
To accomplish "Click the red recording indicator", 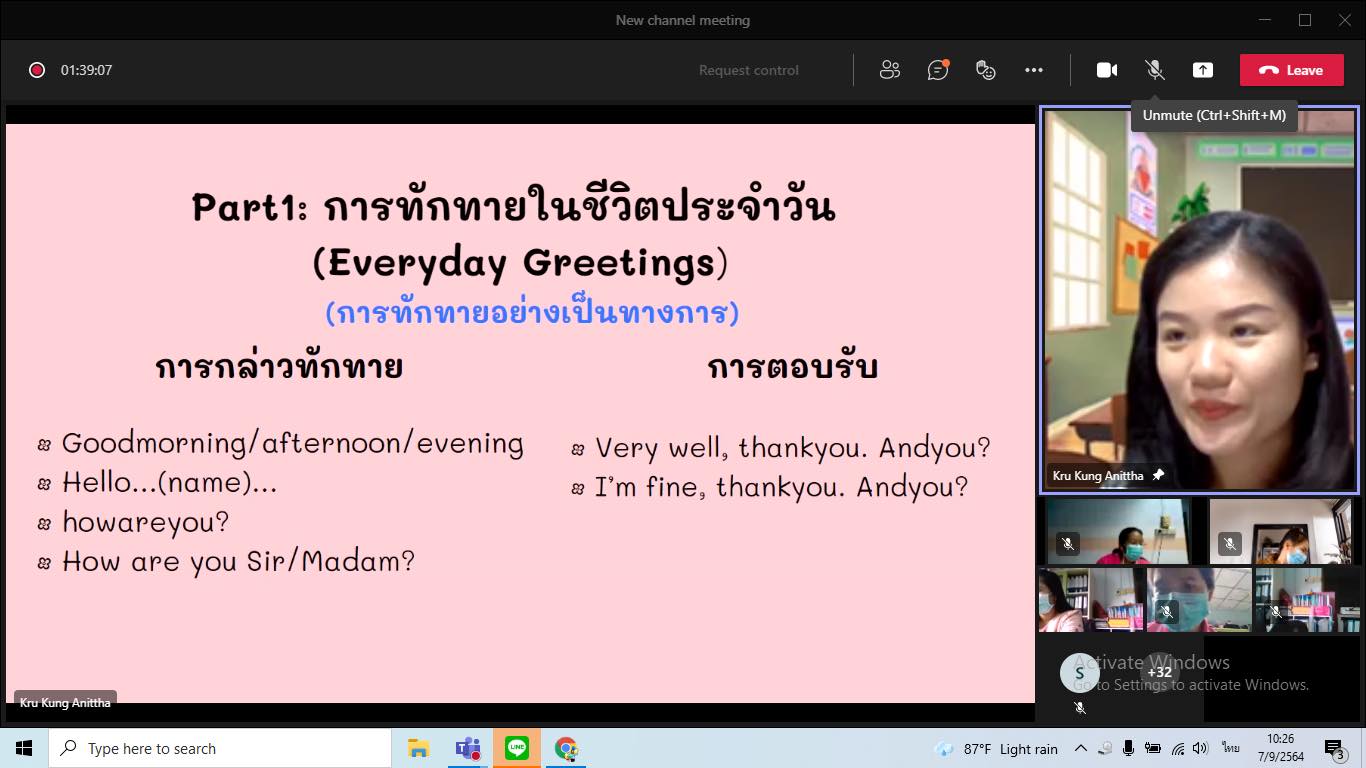I will pyautogui.click(x=37, y=70).
